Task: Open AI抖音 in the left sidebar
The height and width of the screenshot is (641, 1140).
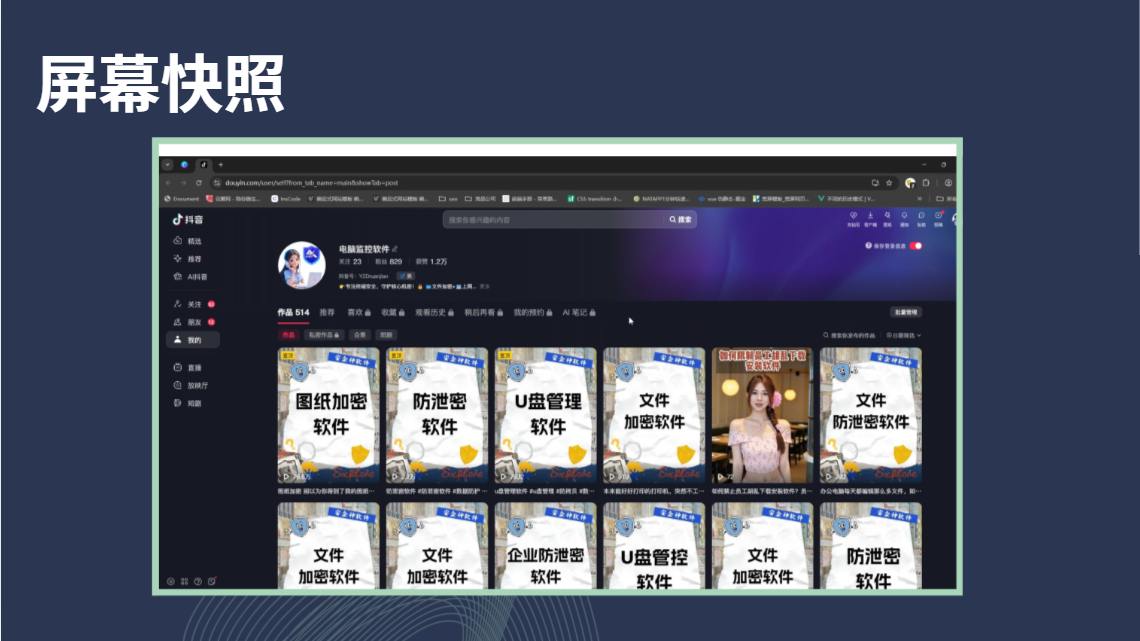Action: tap(190, 276)
